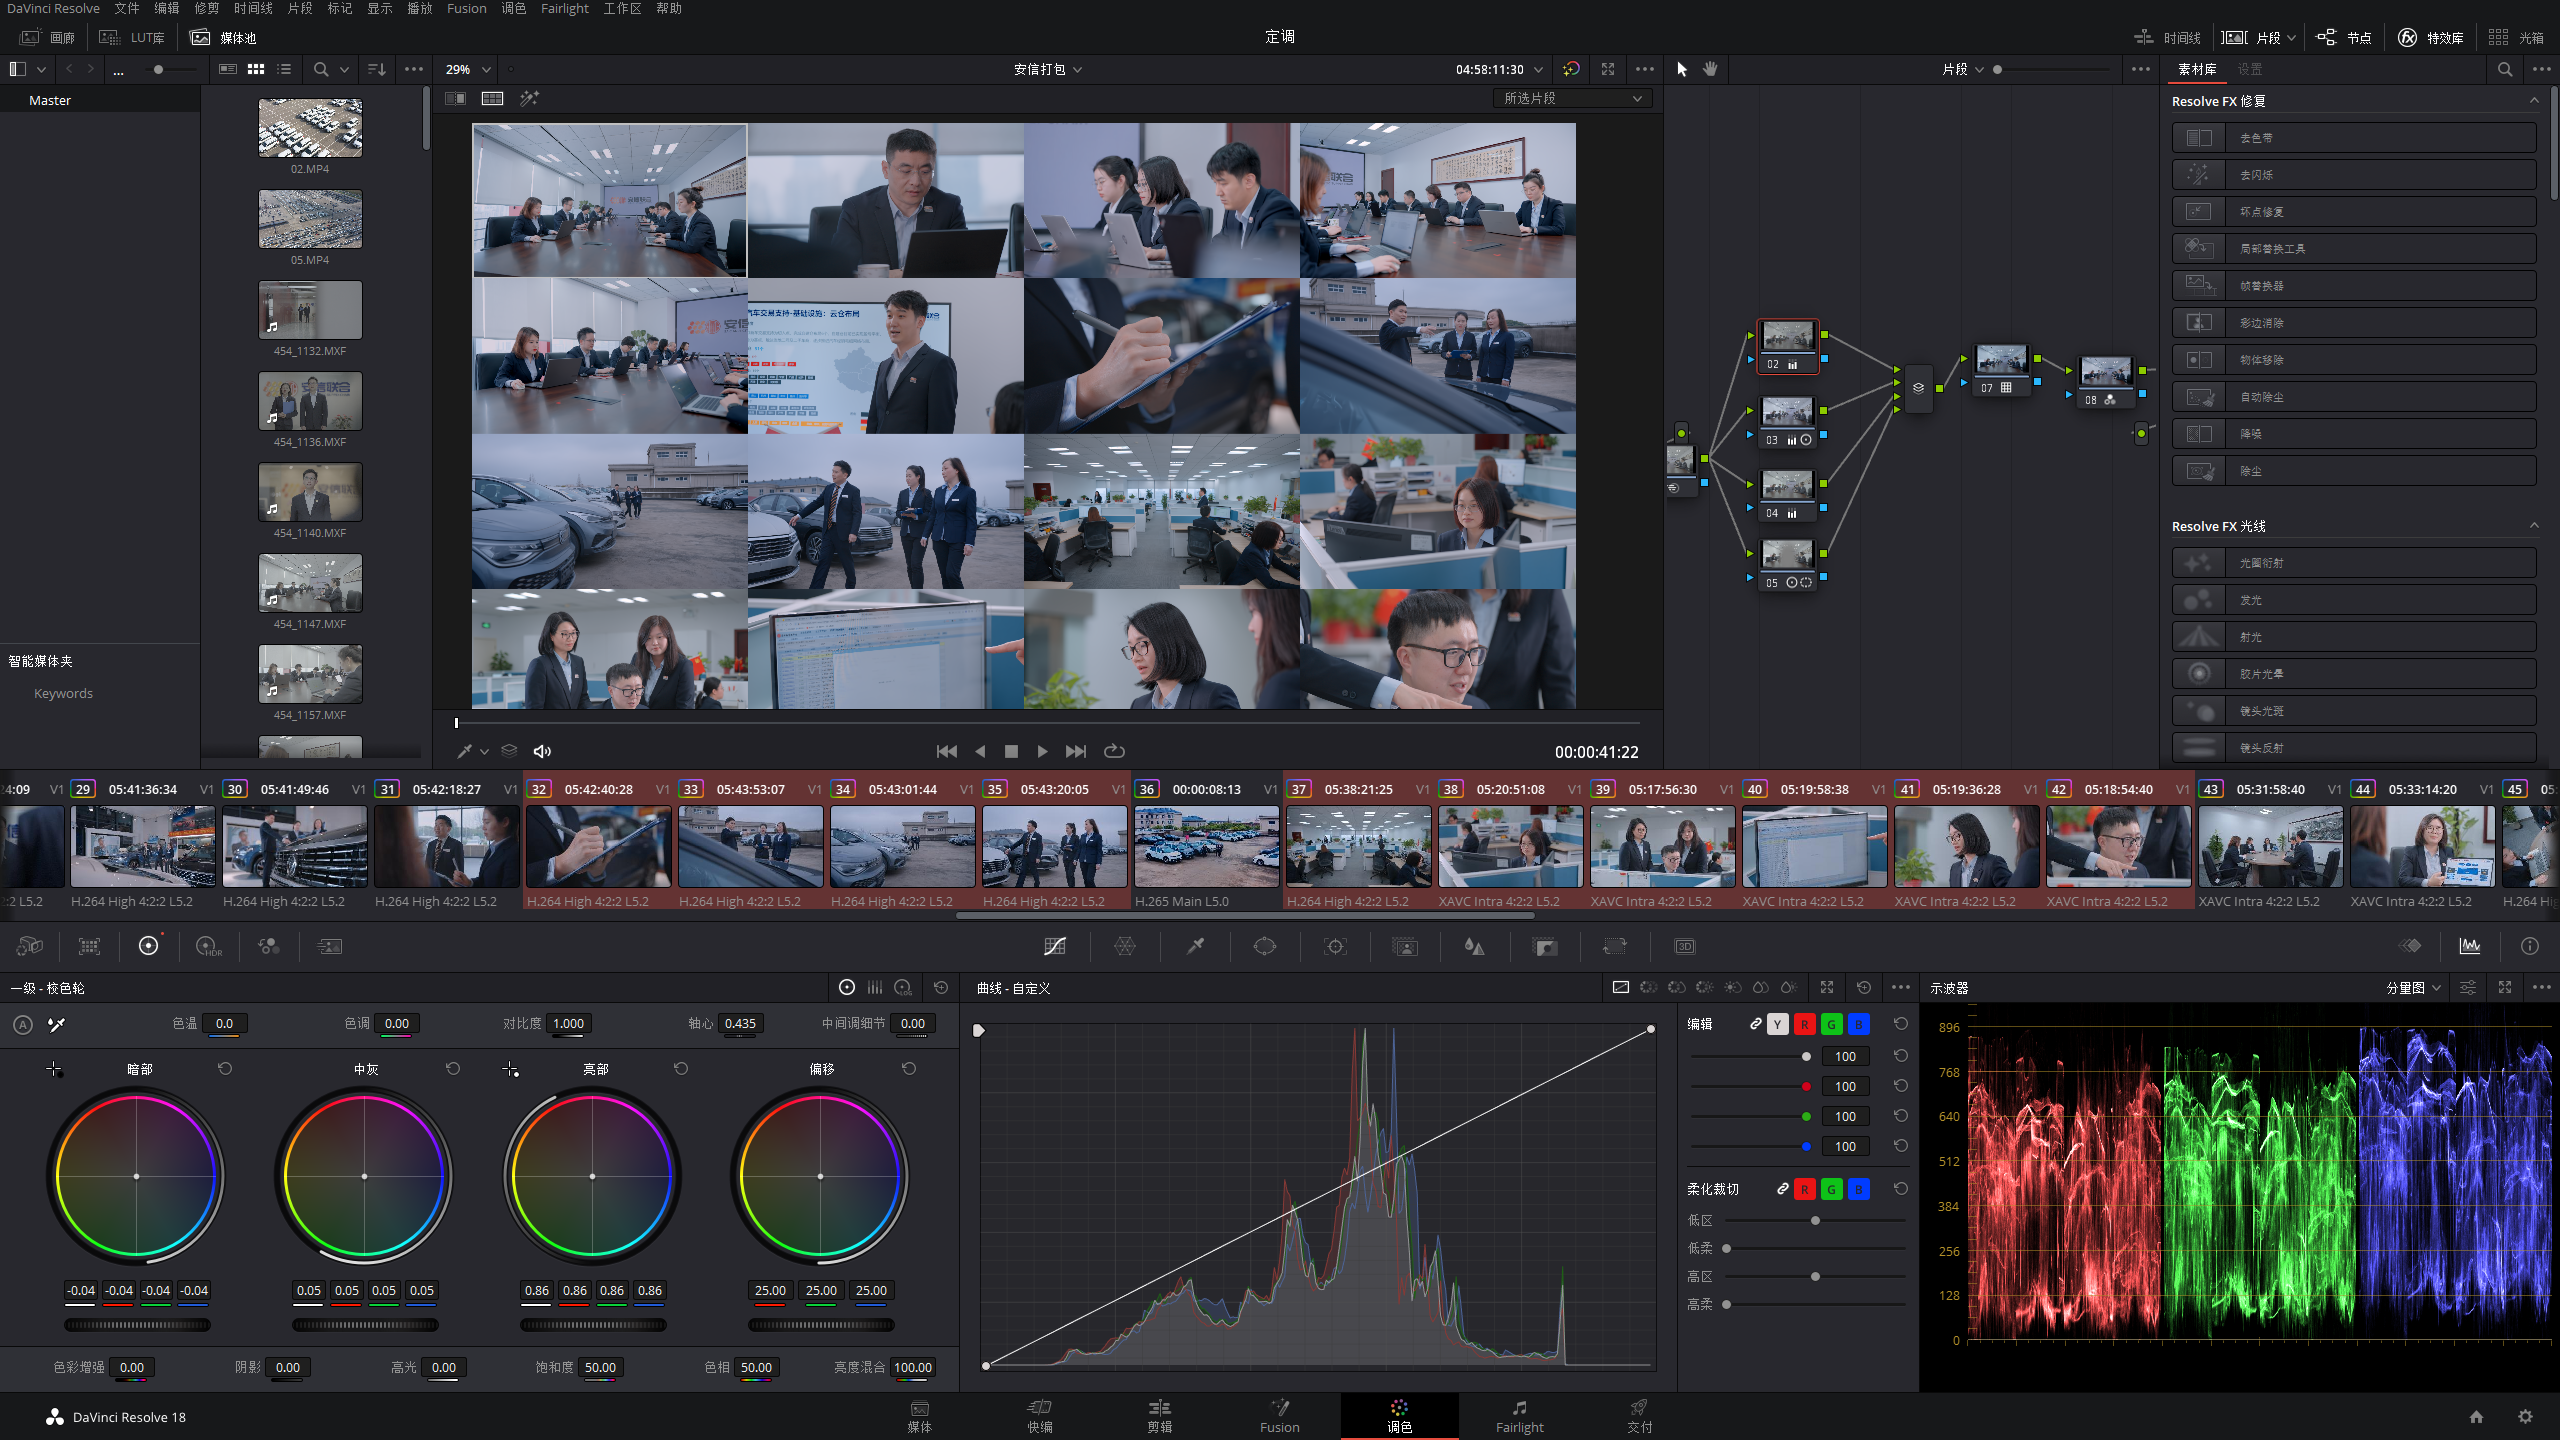This screenshot has width=2560, height=1440.
Task: Open the RGB mixer palette
Action: pyautogui.click(x=268, y=946)
